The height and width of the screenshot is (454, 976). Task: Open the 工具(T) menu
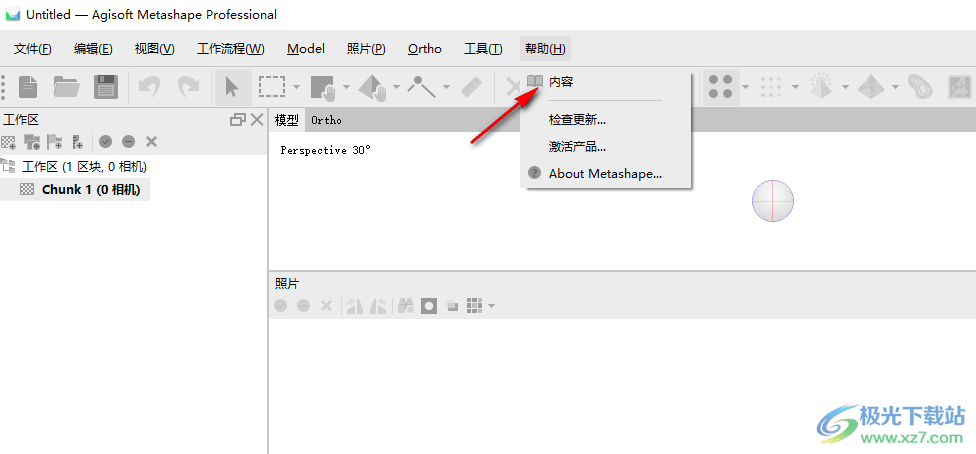pos(484,49)
